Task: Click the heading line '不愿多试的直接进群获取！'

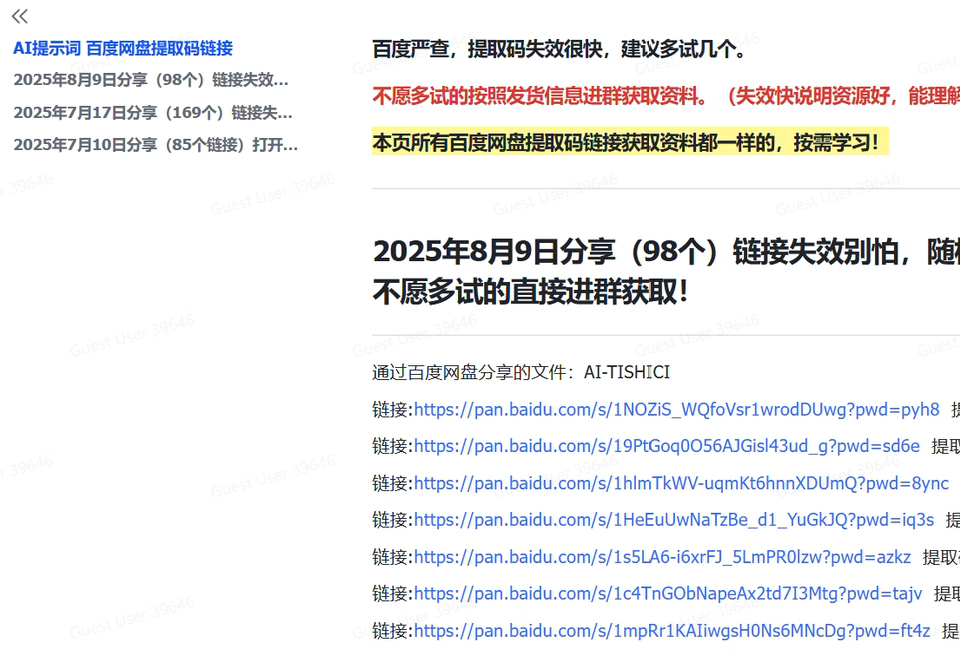Action: 530,292
